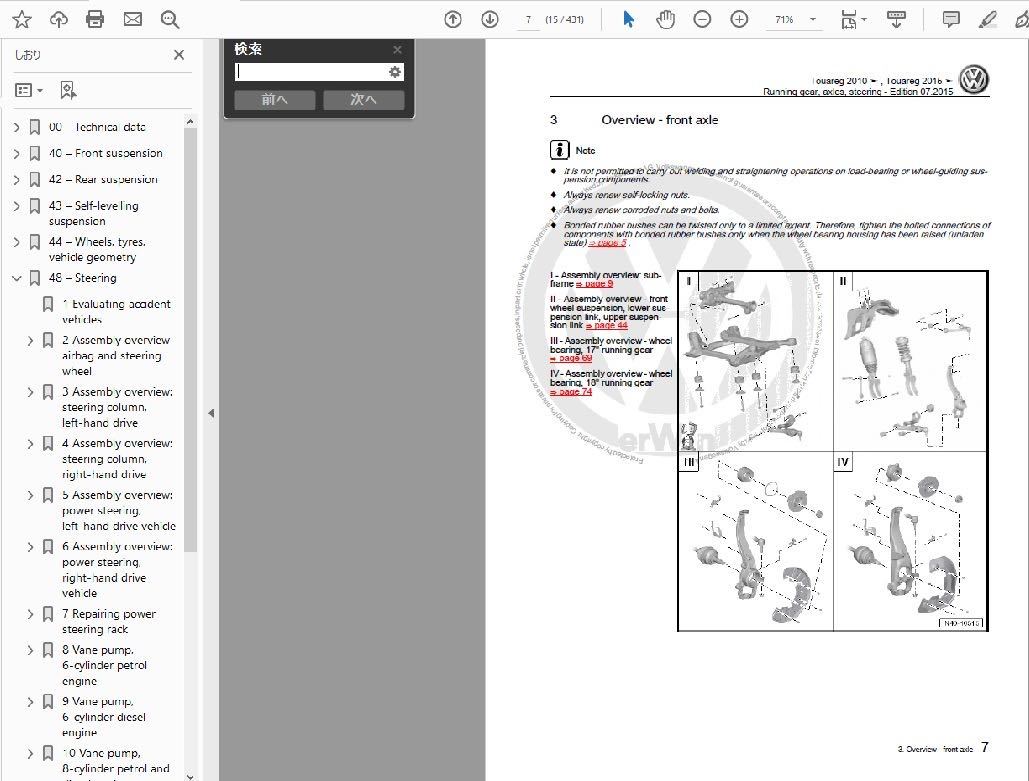
Task: Go to previous page arrow
Action: pos(453,20)
